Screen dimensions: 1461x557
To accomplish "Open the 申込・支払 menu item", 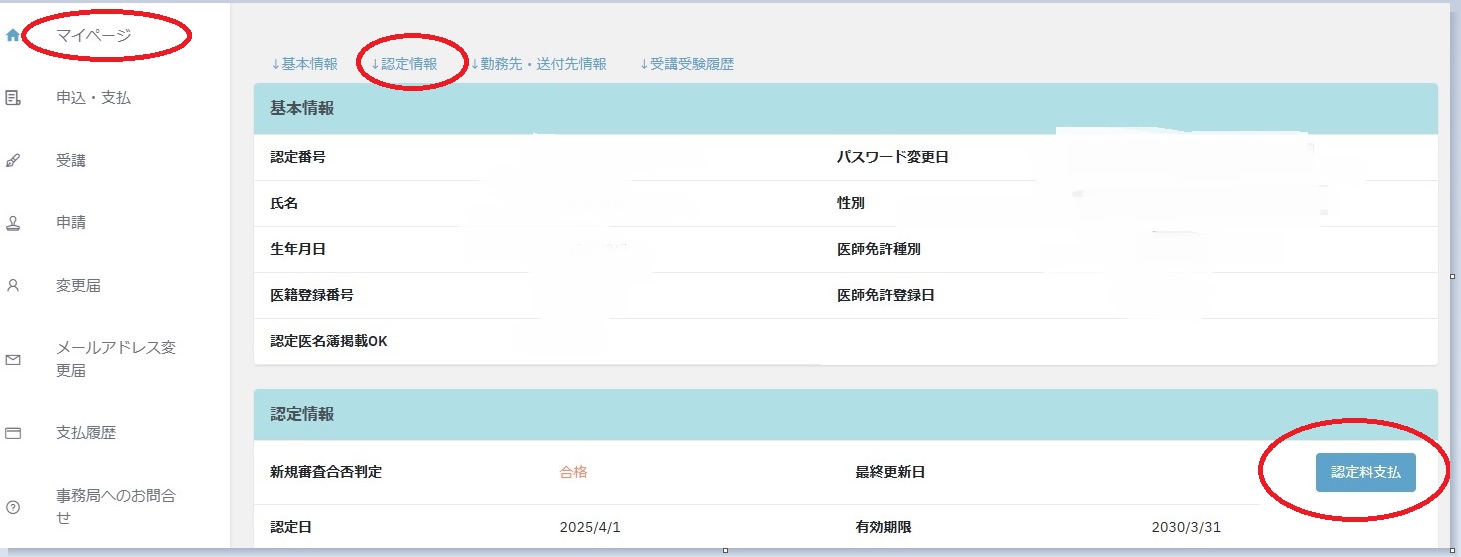I will pos(93,98).
